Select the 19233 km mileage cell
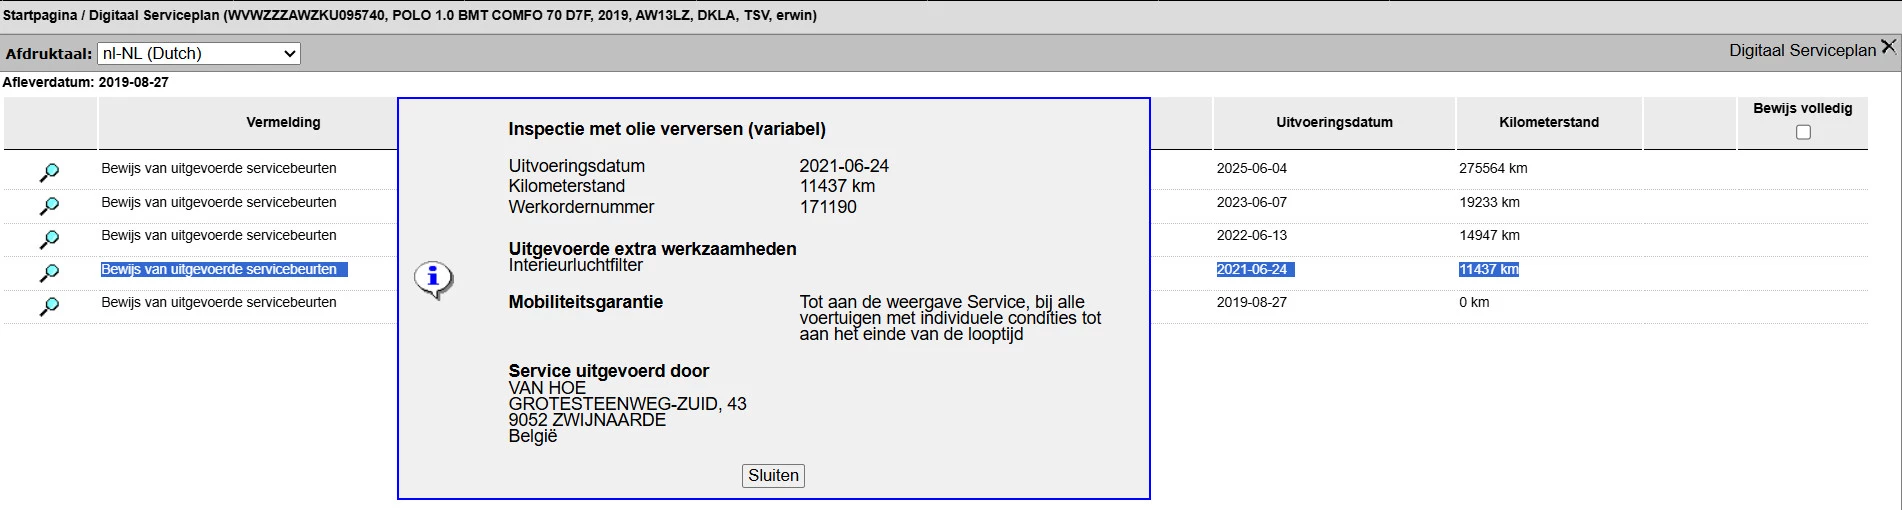This screenshot has width=1902, height=510. point(1489,202)
